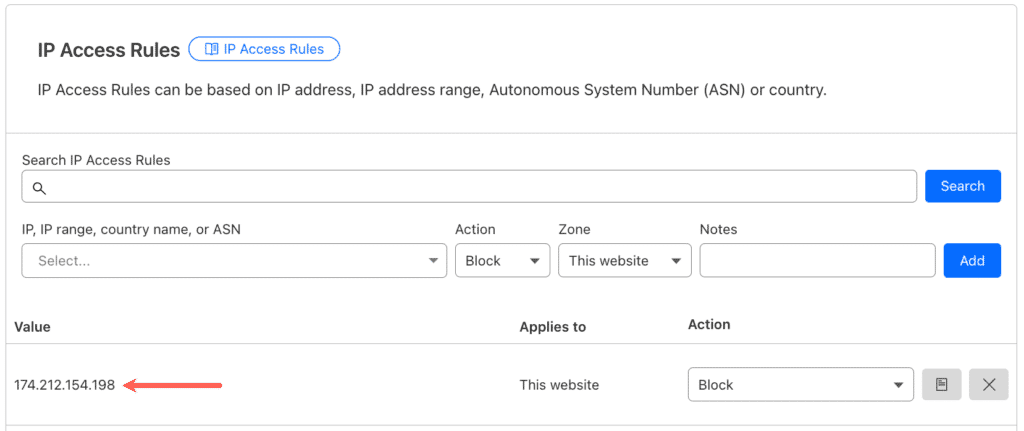Click the book icon beside the heading

point(211,49)
